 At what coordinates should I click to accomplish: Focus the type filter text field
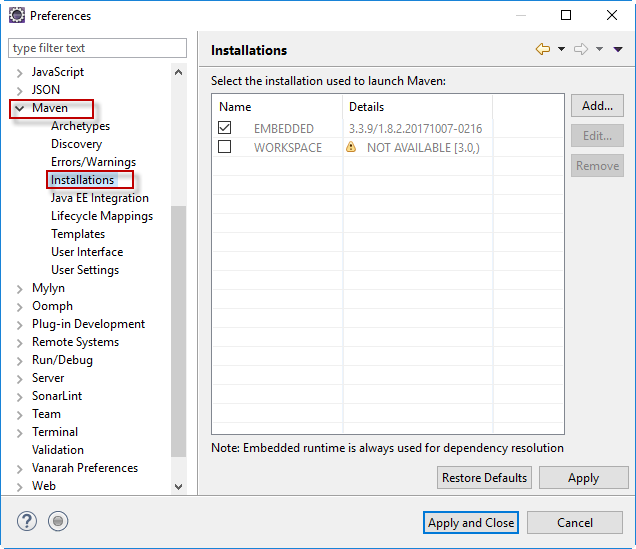point(97,48)
